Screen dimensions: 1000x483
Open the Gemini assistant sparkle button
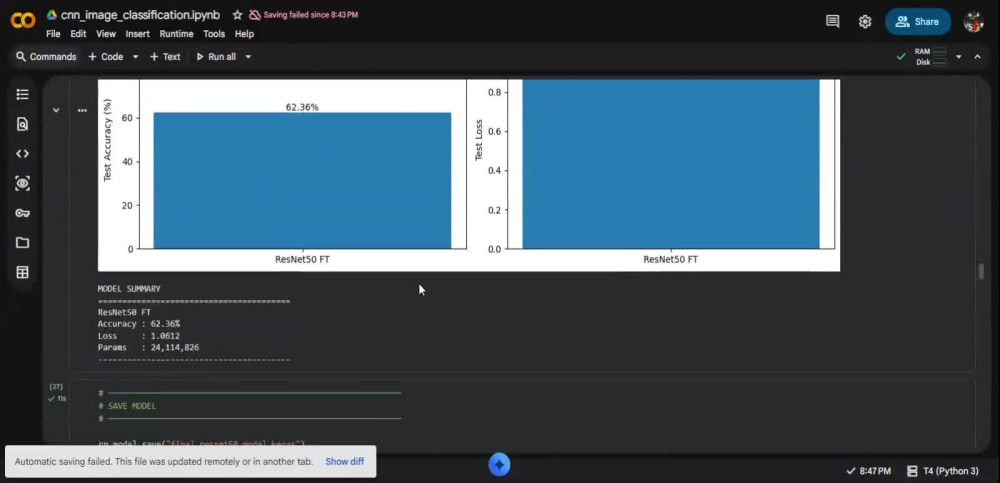[x=499, y=464]
